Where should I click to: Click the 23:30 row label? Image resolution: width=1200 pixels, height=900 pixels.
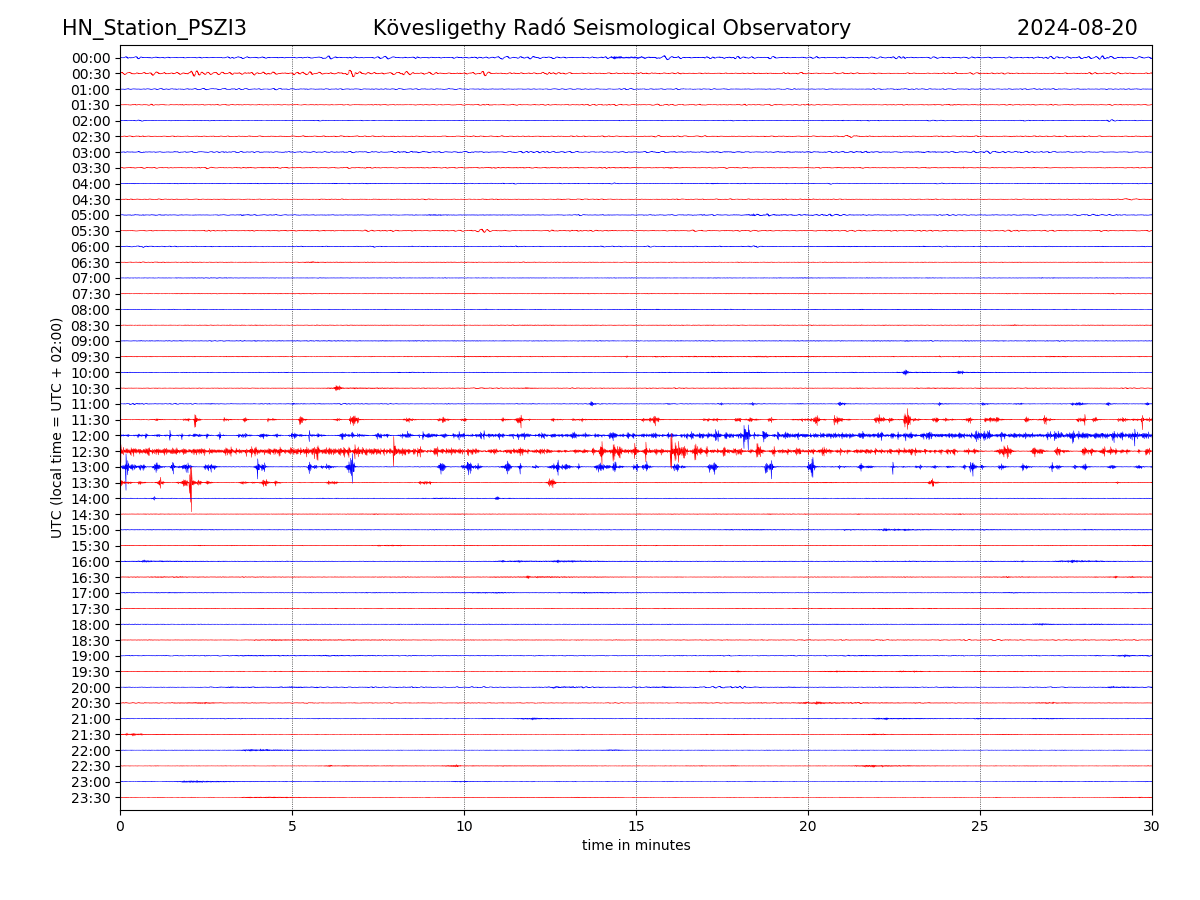[x=90, y=798]
